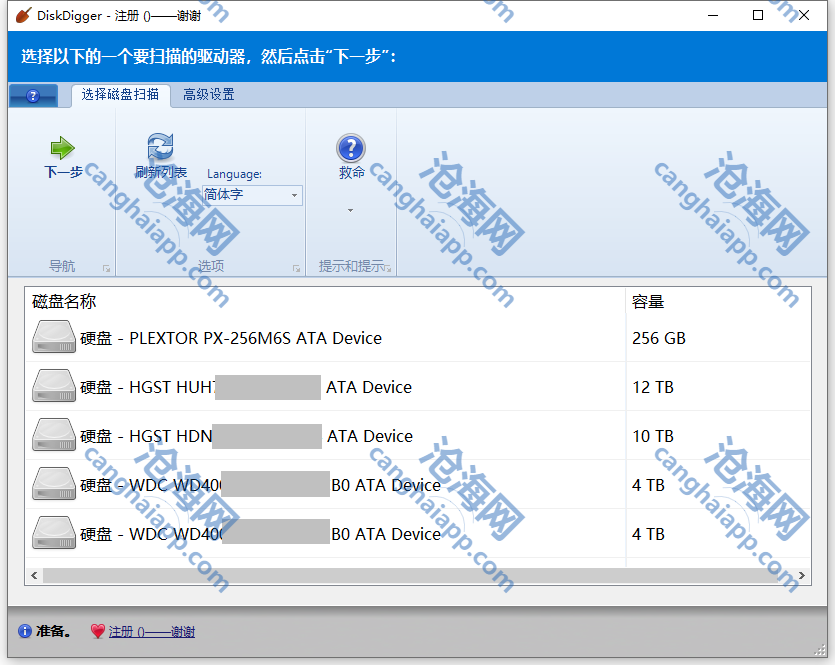
Task: Open help with the 救命 question mark icon
Action: click(x=350, y=148)
